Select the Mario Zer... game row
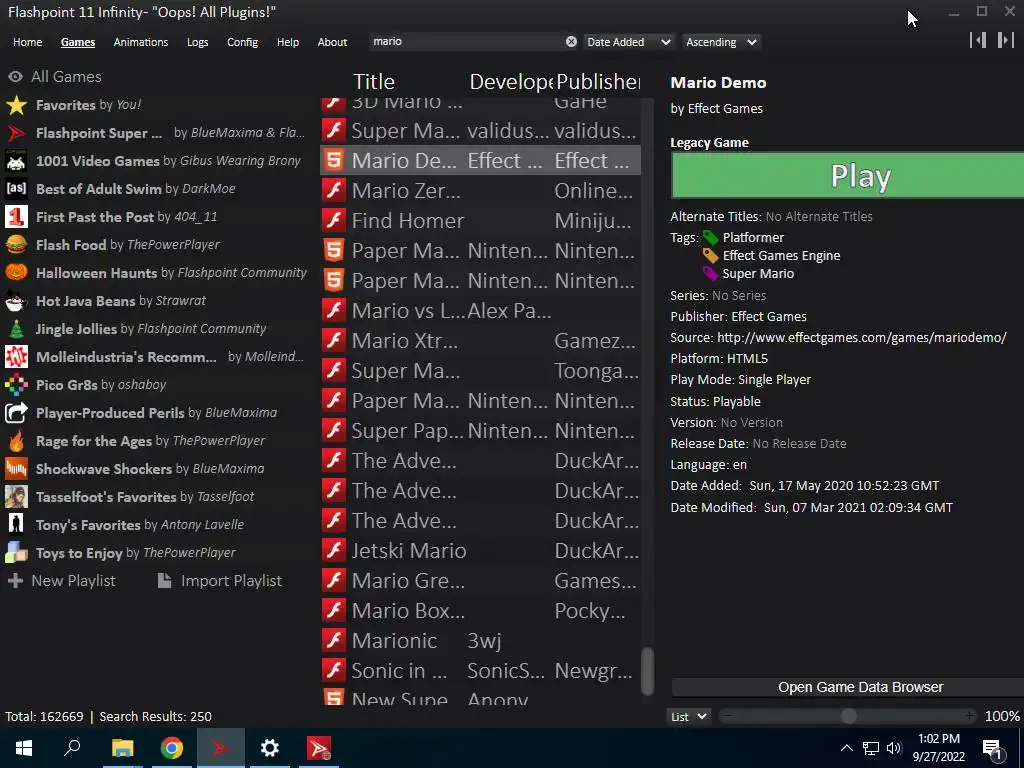The image size is (1024, 768). point(481,191)
